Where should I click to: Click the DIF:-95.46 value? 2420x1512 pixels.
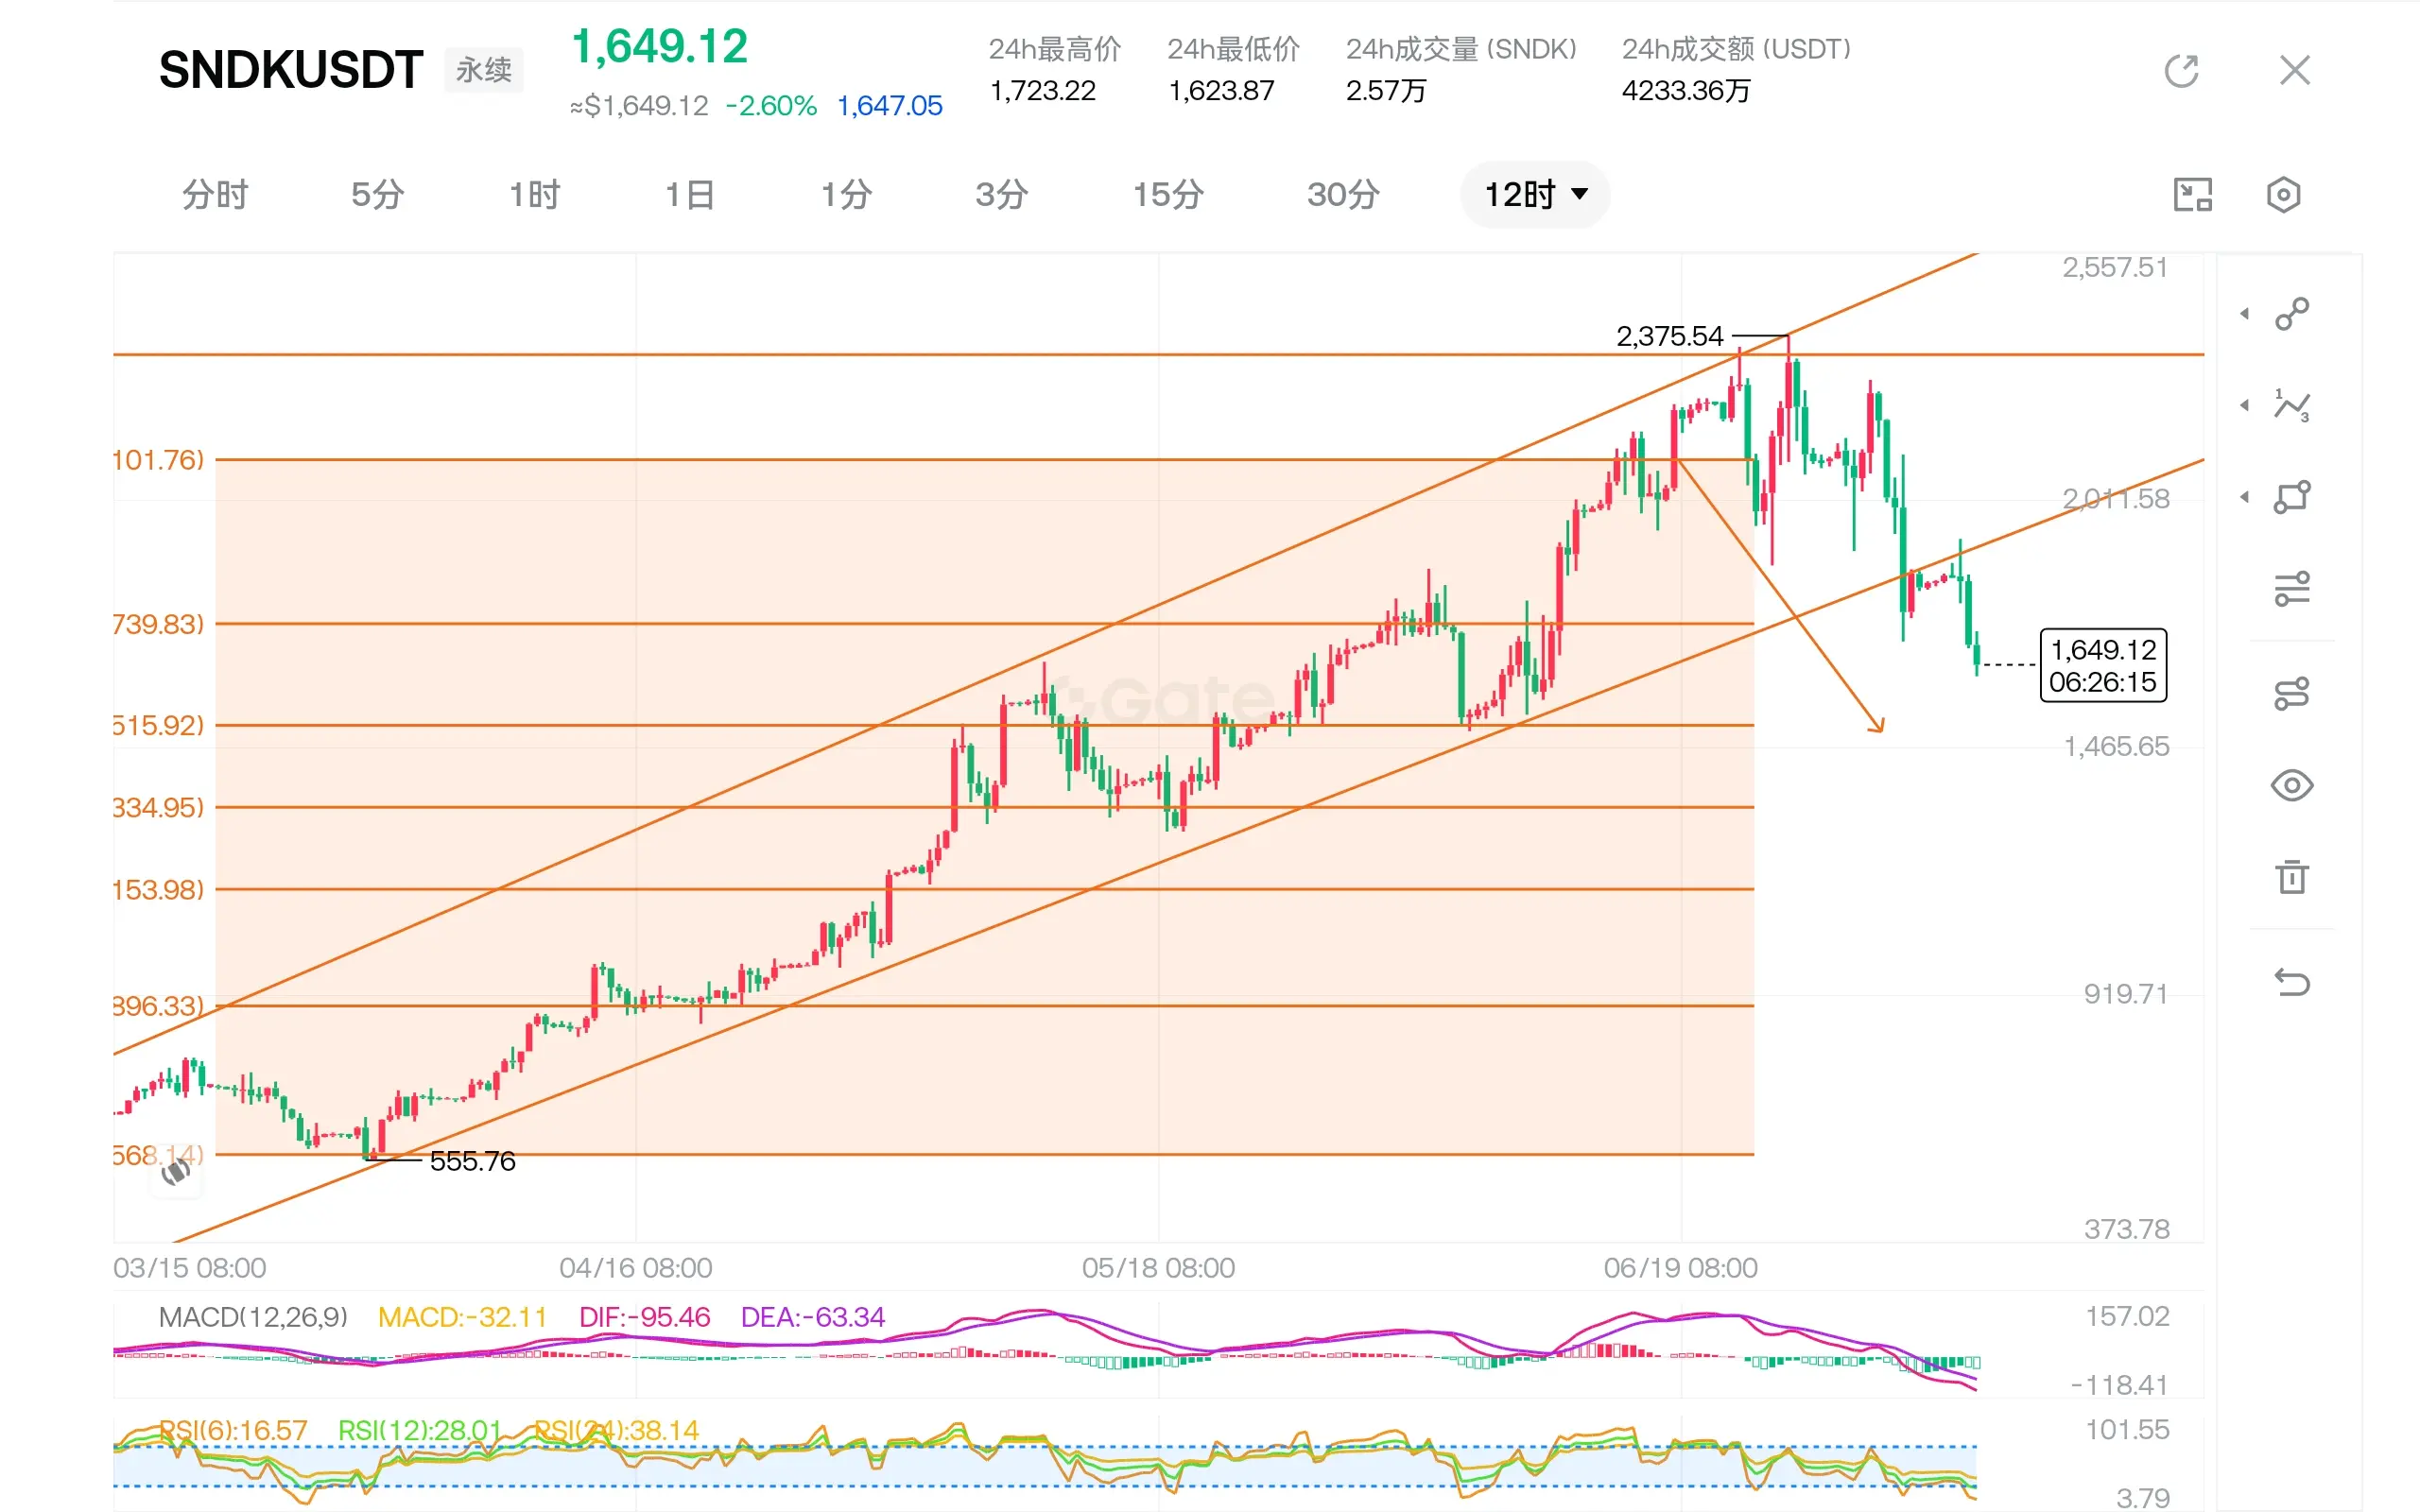point(644,1317)
